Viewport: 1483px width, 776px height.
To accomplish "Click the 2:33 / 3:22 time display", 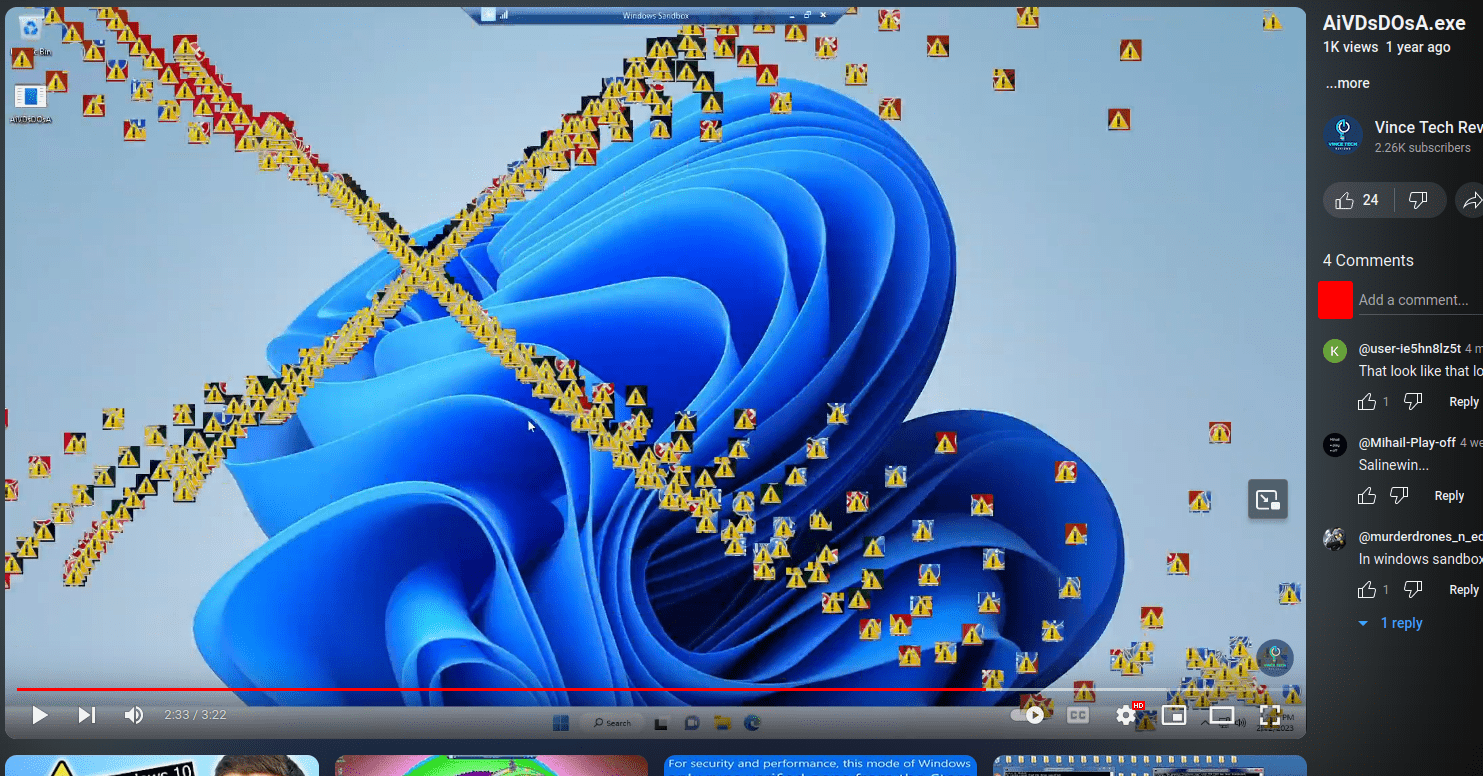I will [x=195, y=715].
